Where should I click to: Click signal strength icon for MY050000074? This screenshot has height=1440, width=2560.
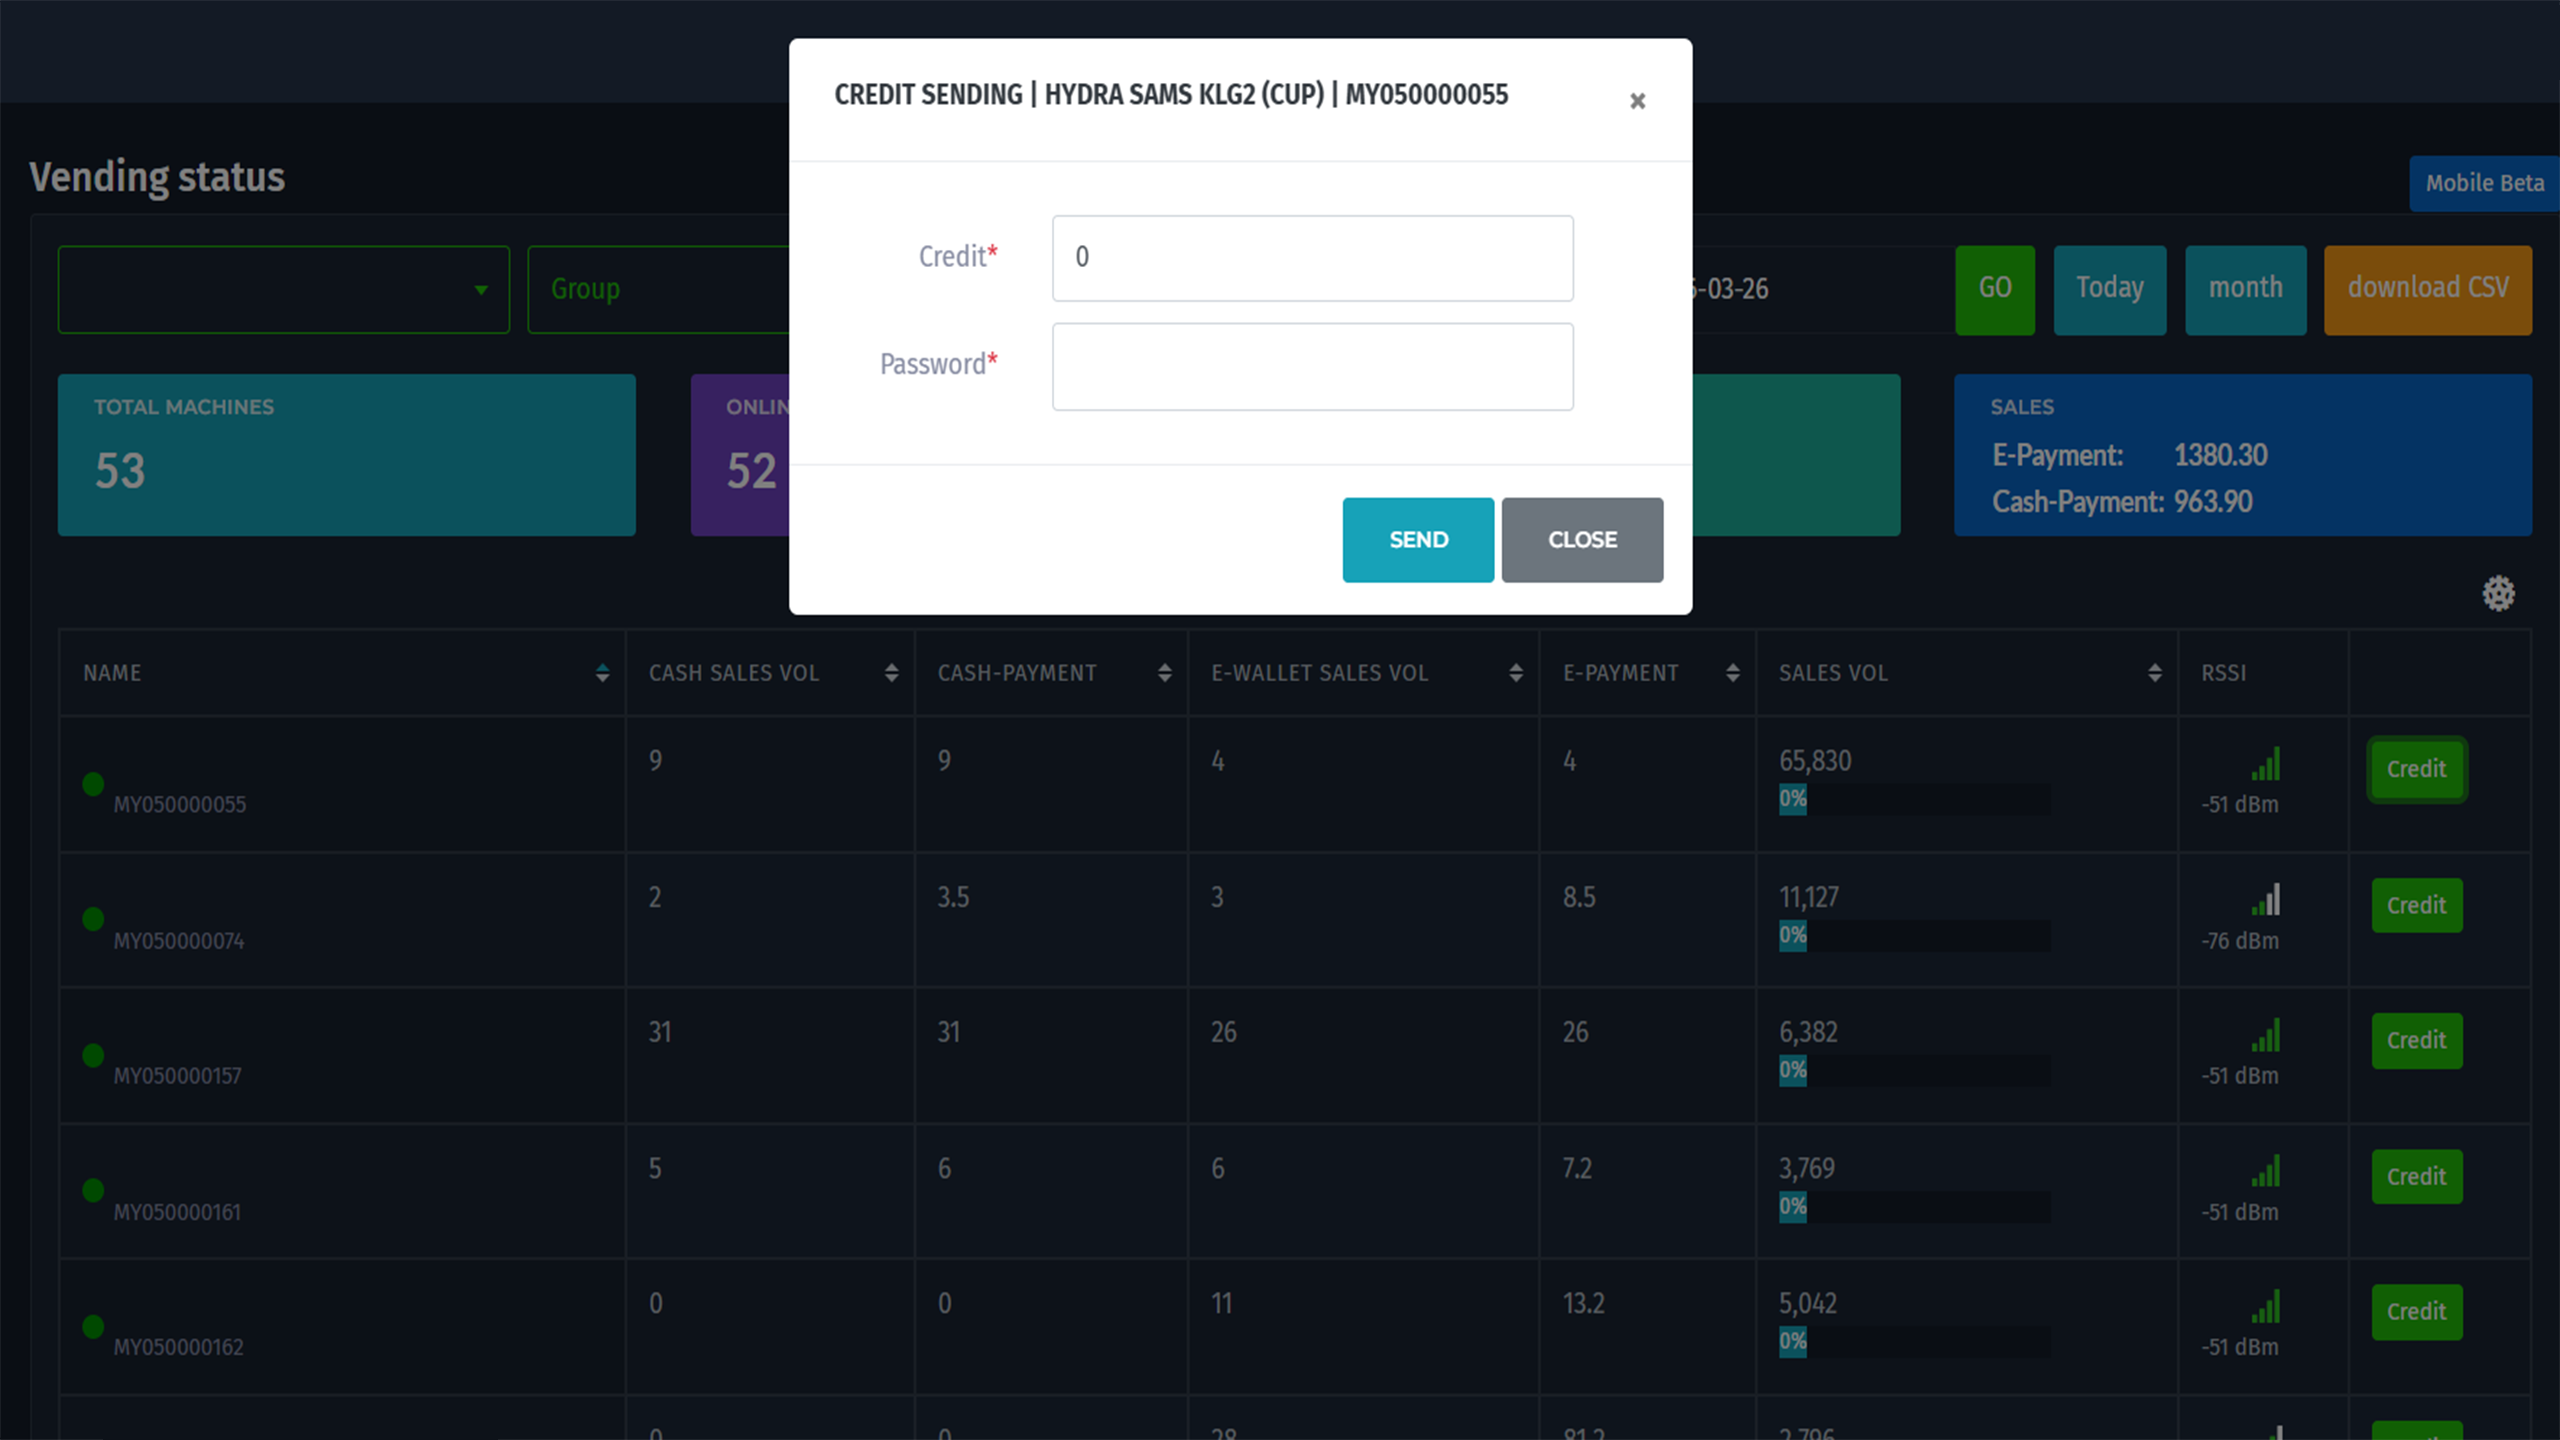(2266, 899)
